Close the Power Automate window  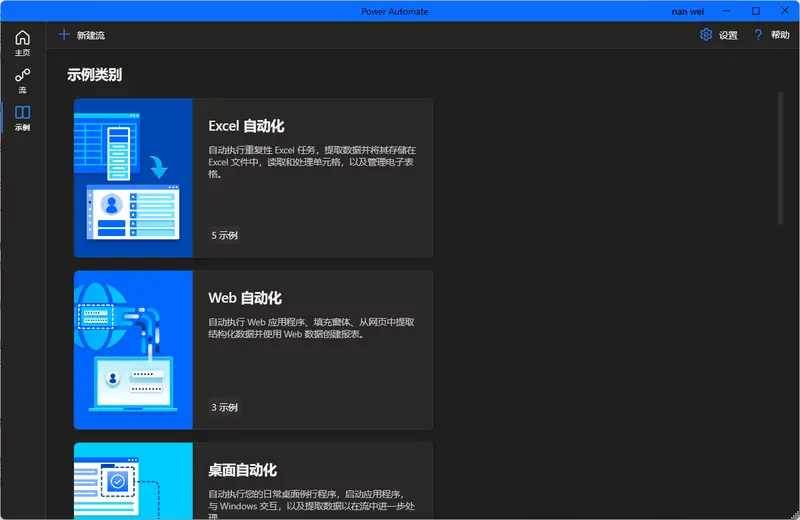(x=785, y=11)
